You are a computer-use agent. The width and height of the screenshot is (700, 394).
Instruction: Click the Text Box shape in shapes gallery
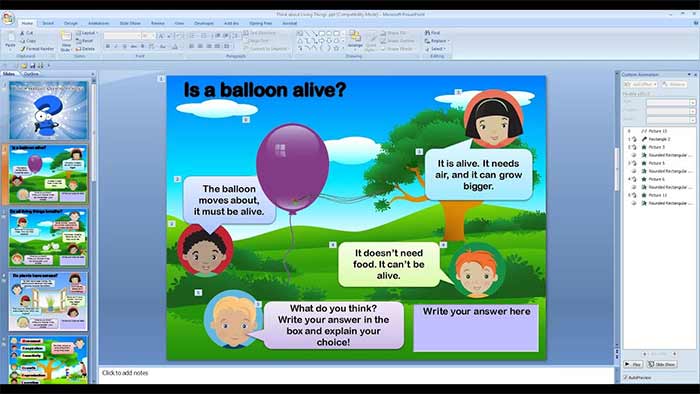(300, 33)
